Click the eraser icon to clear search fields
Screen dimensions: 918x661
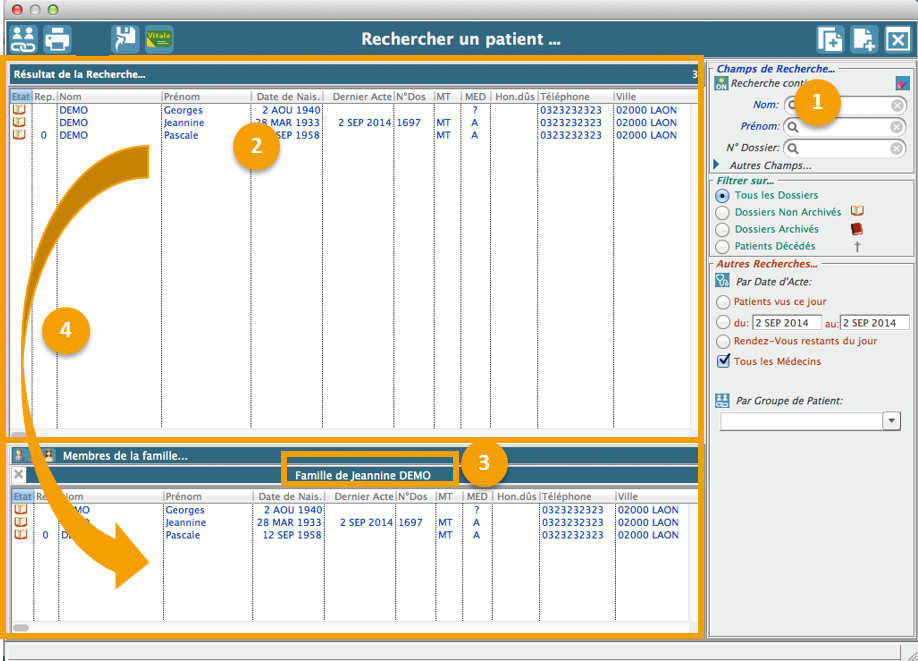[902, 84]
